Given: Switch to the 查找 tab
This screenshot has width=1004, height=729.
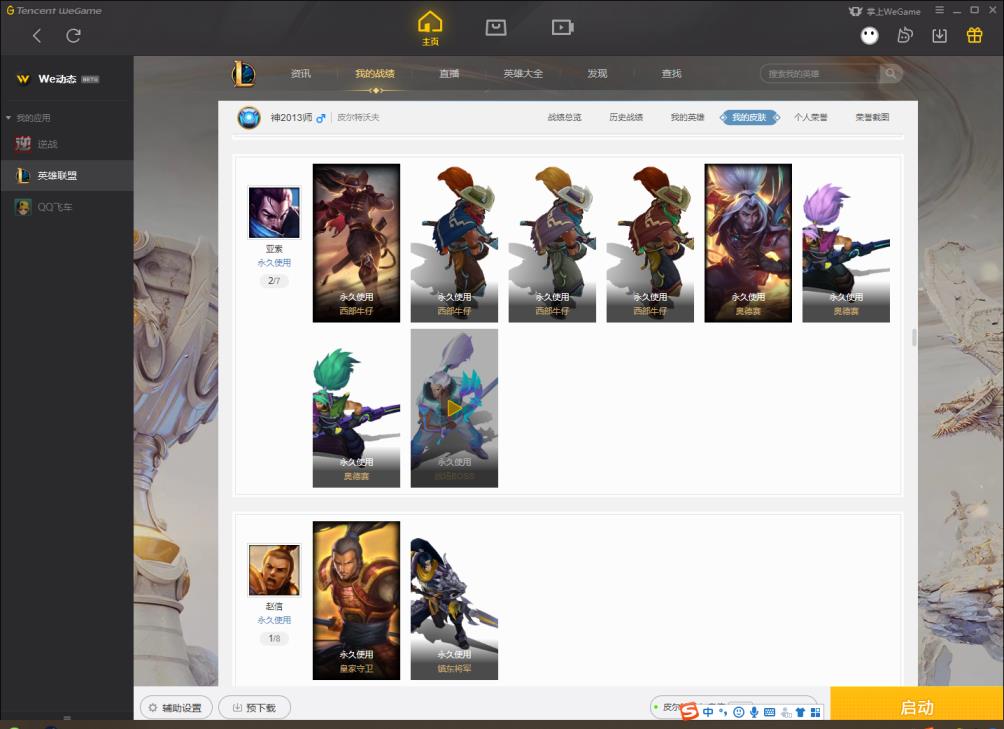Looking at the screenshot, I should coord(671,74).
